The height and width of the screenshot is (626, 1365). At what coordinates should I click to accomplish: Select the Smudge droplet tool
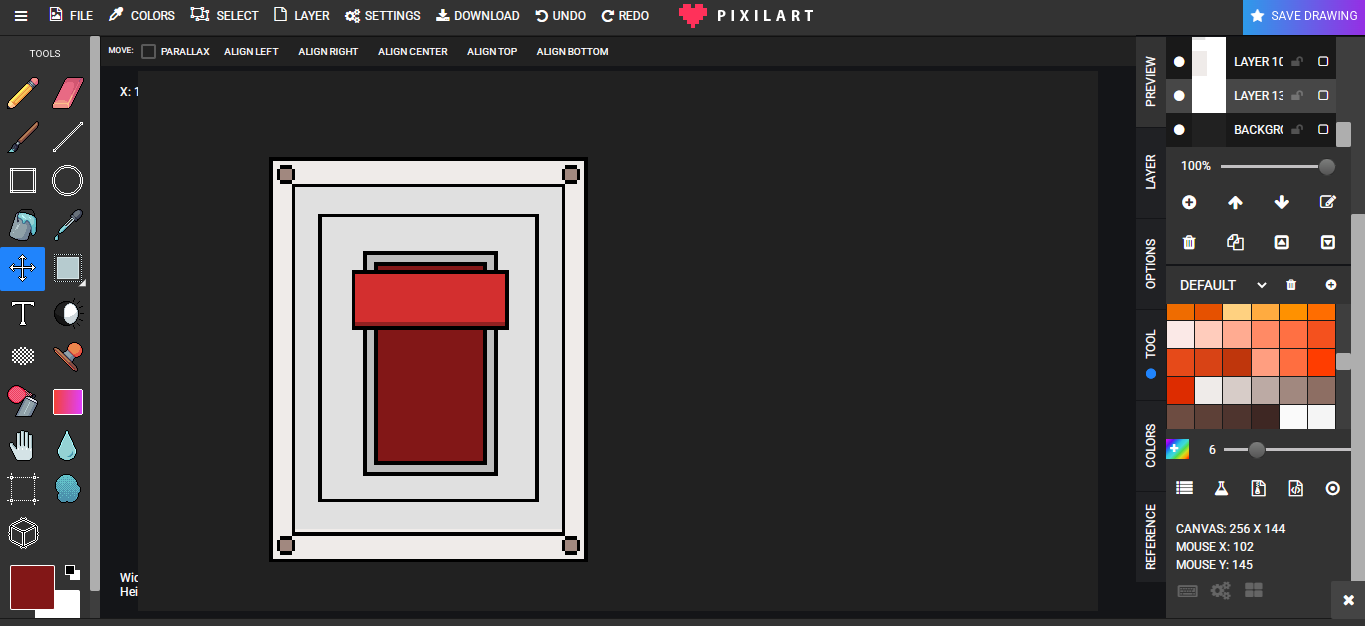pyautogui.click(x=67, y=445)
